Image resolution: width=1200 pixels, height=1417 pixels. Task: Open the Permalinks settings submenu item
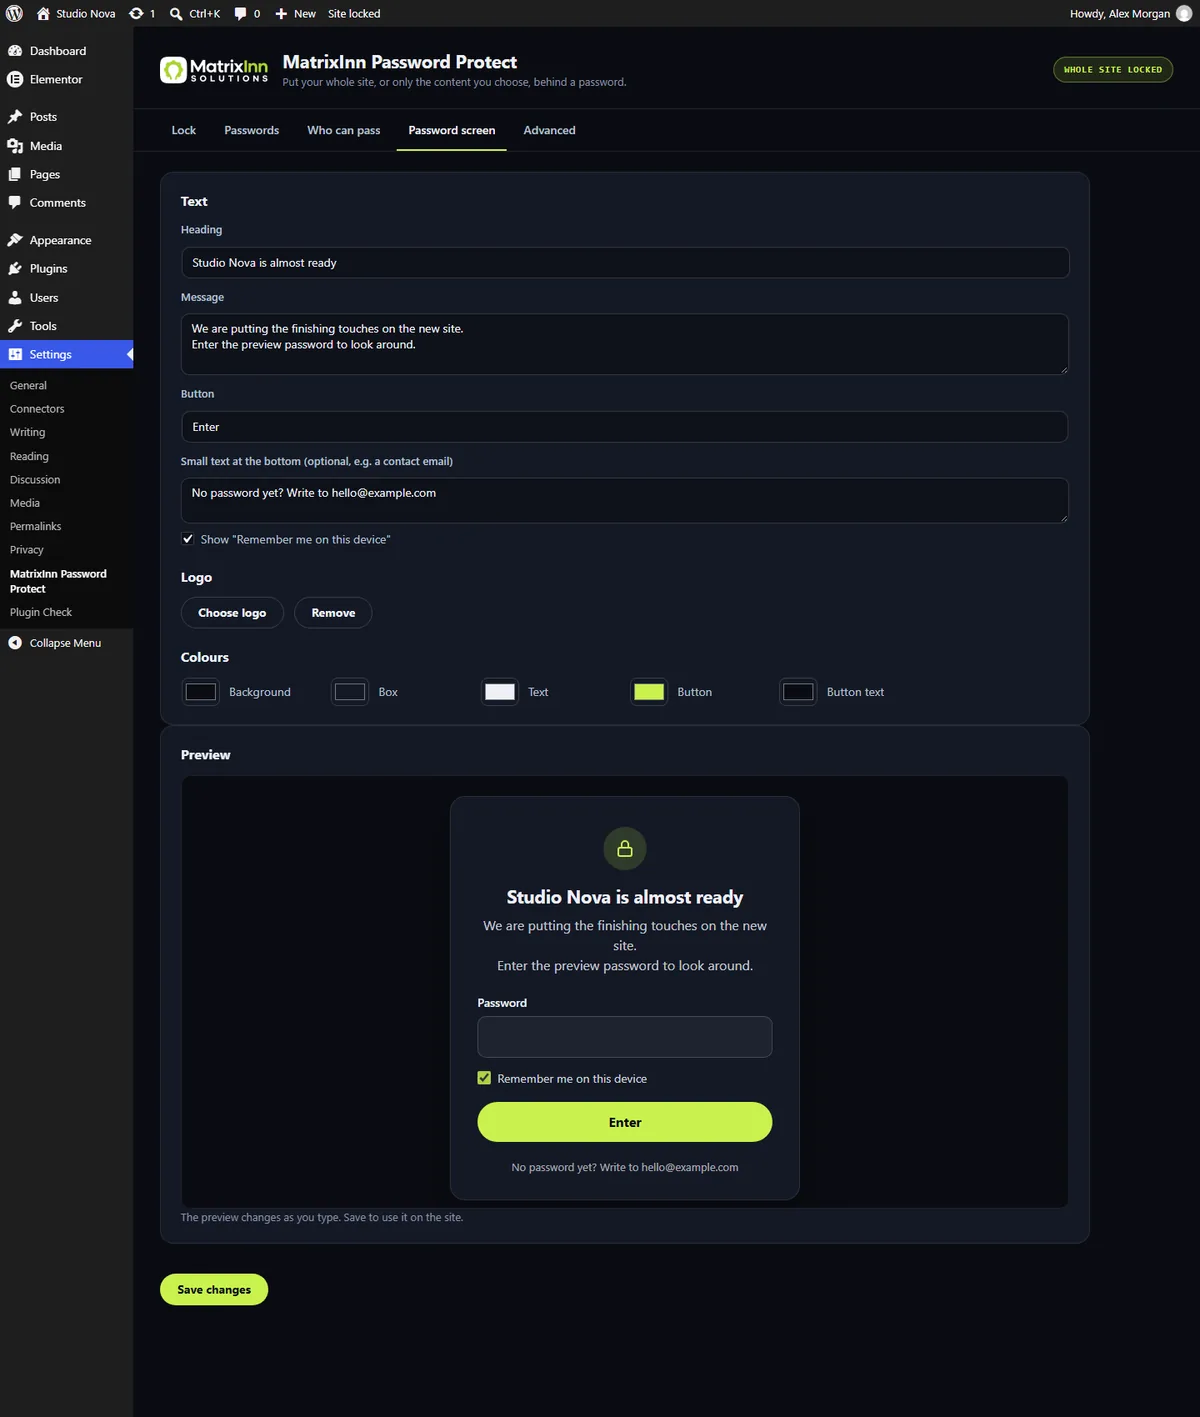coord(35,526)
